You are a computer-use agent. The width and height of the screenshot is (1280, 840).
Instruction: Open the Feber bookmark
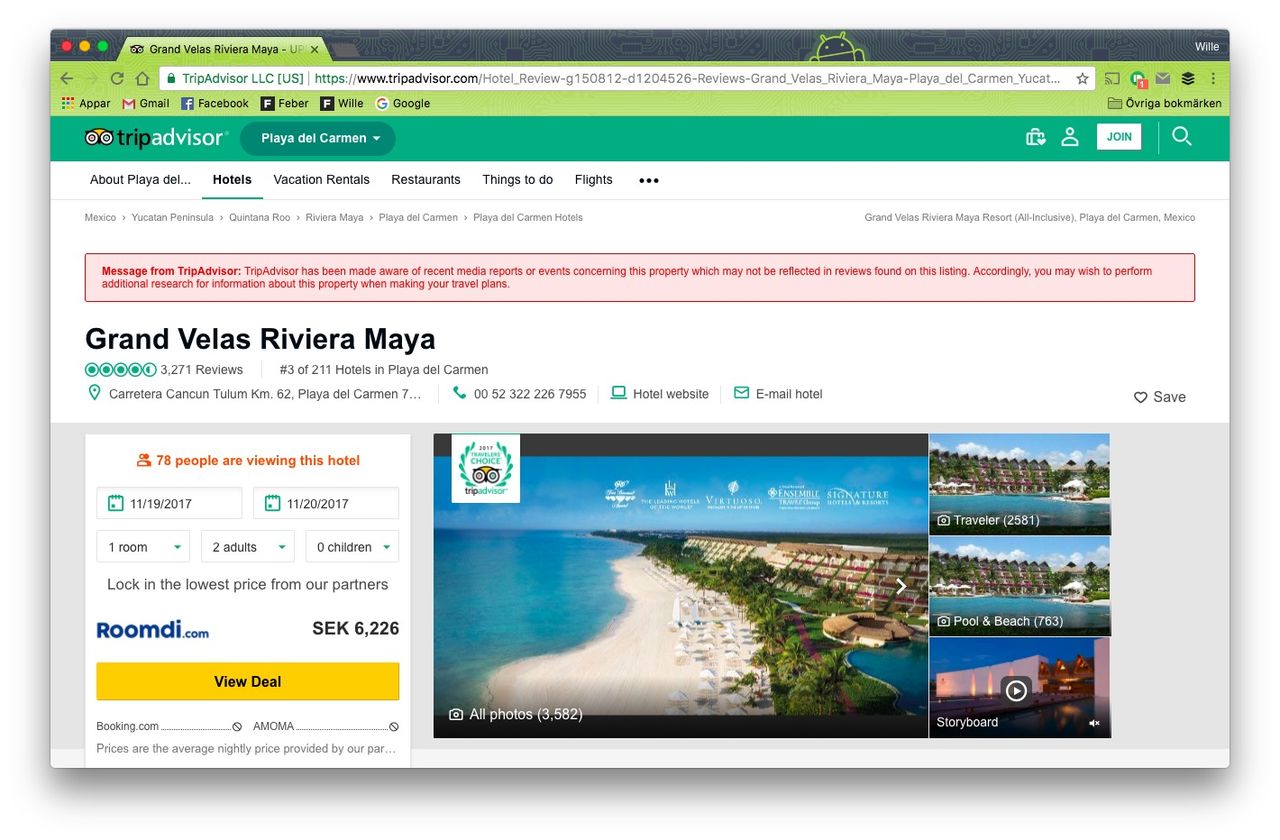point(285,103)
